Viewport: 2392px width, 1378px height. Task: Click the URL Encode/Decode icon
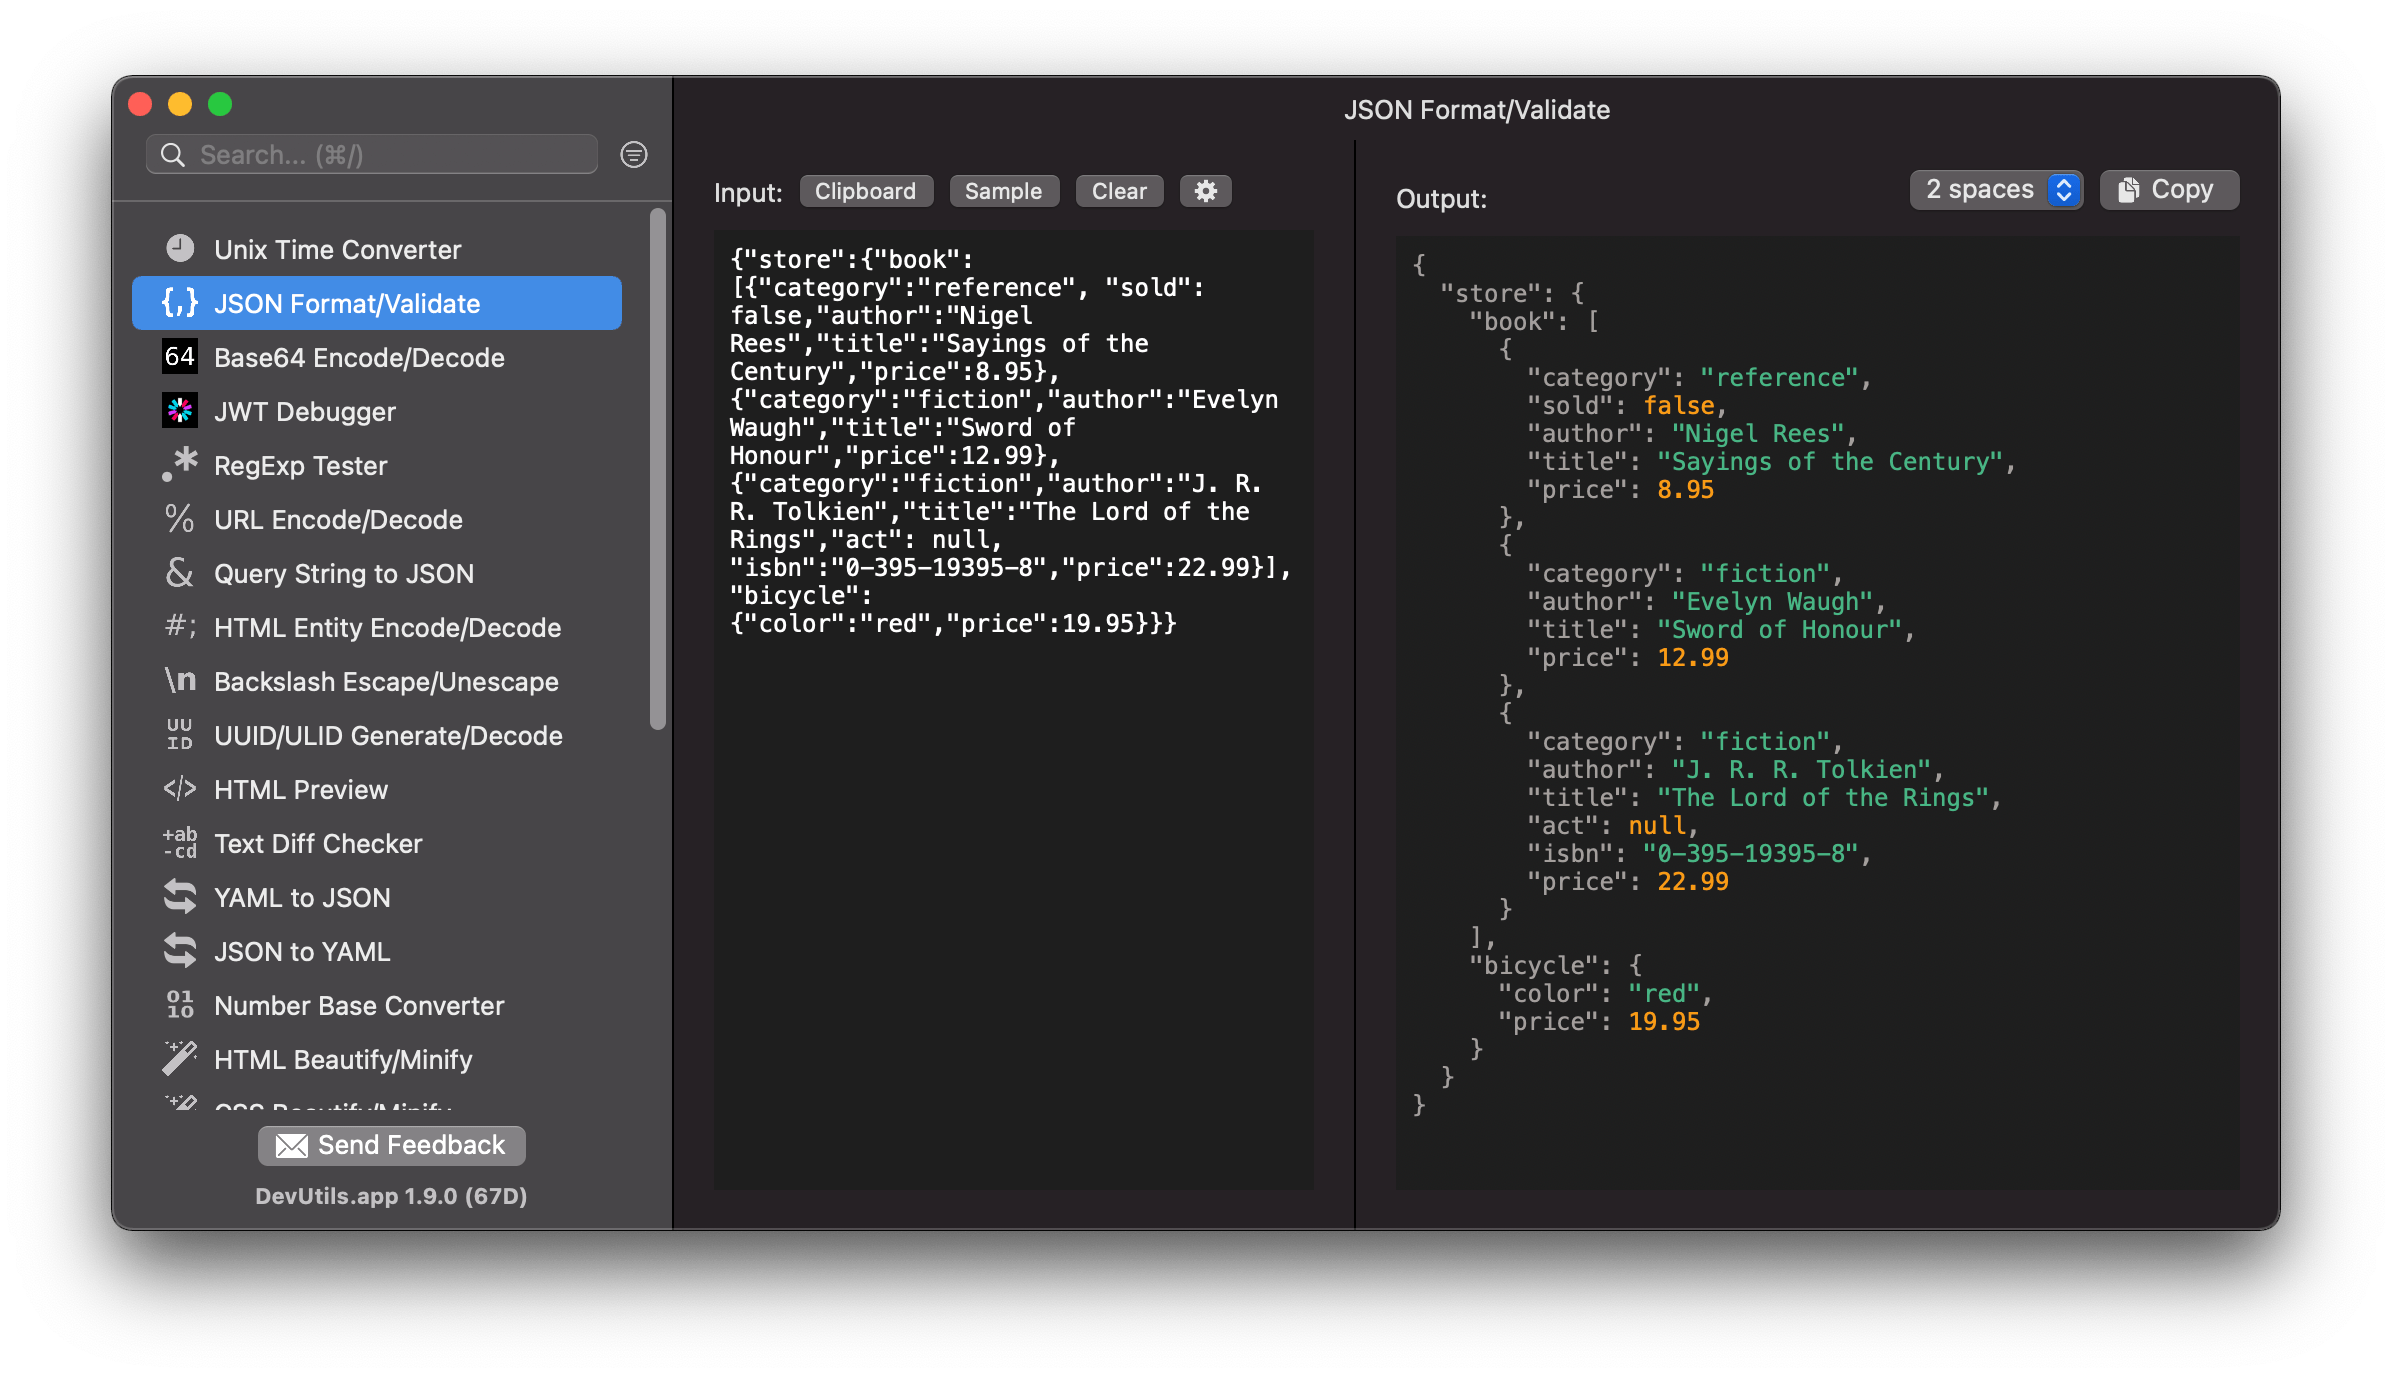(181, 521)
